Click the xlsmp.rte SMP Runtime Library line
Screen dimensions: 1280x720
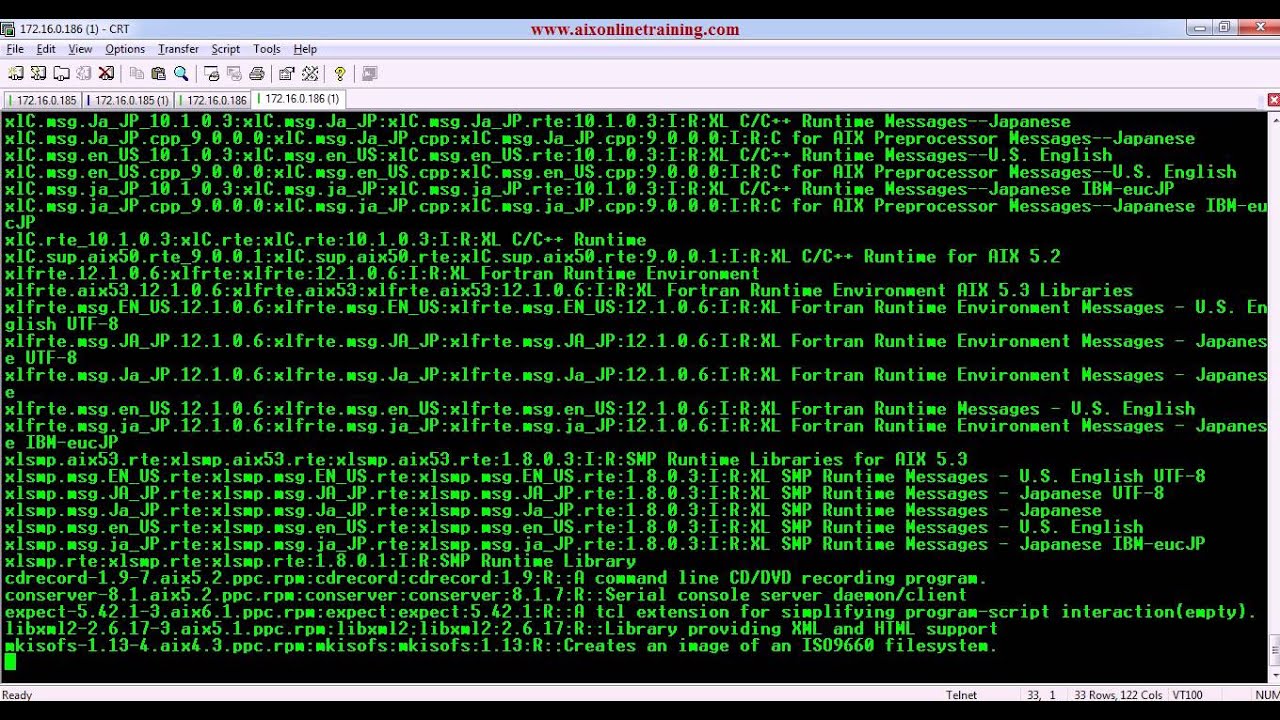click(x=320, y=561)
